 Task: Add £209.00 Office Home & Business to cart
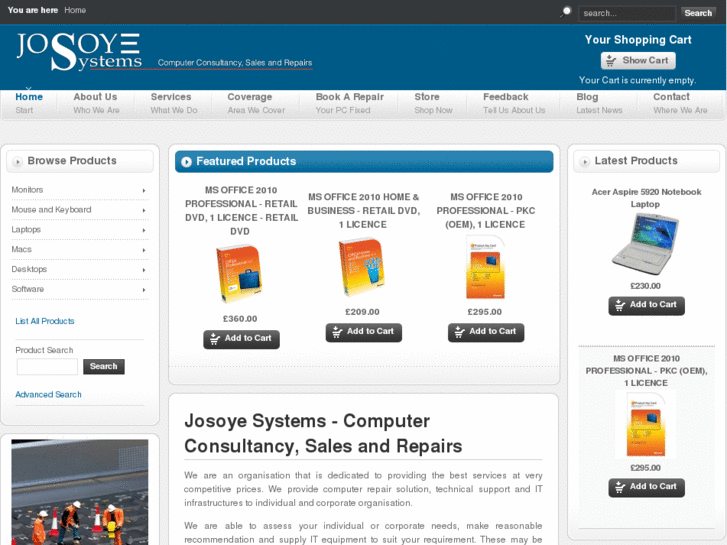(x=364, y=332)
